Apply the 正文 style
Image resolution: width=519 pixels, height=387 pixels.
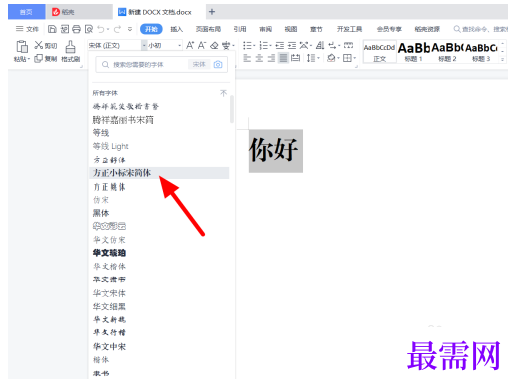pyautogui.click(x=379, y=52)
